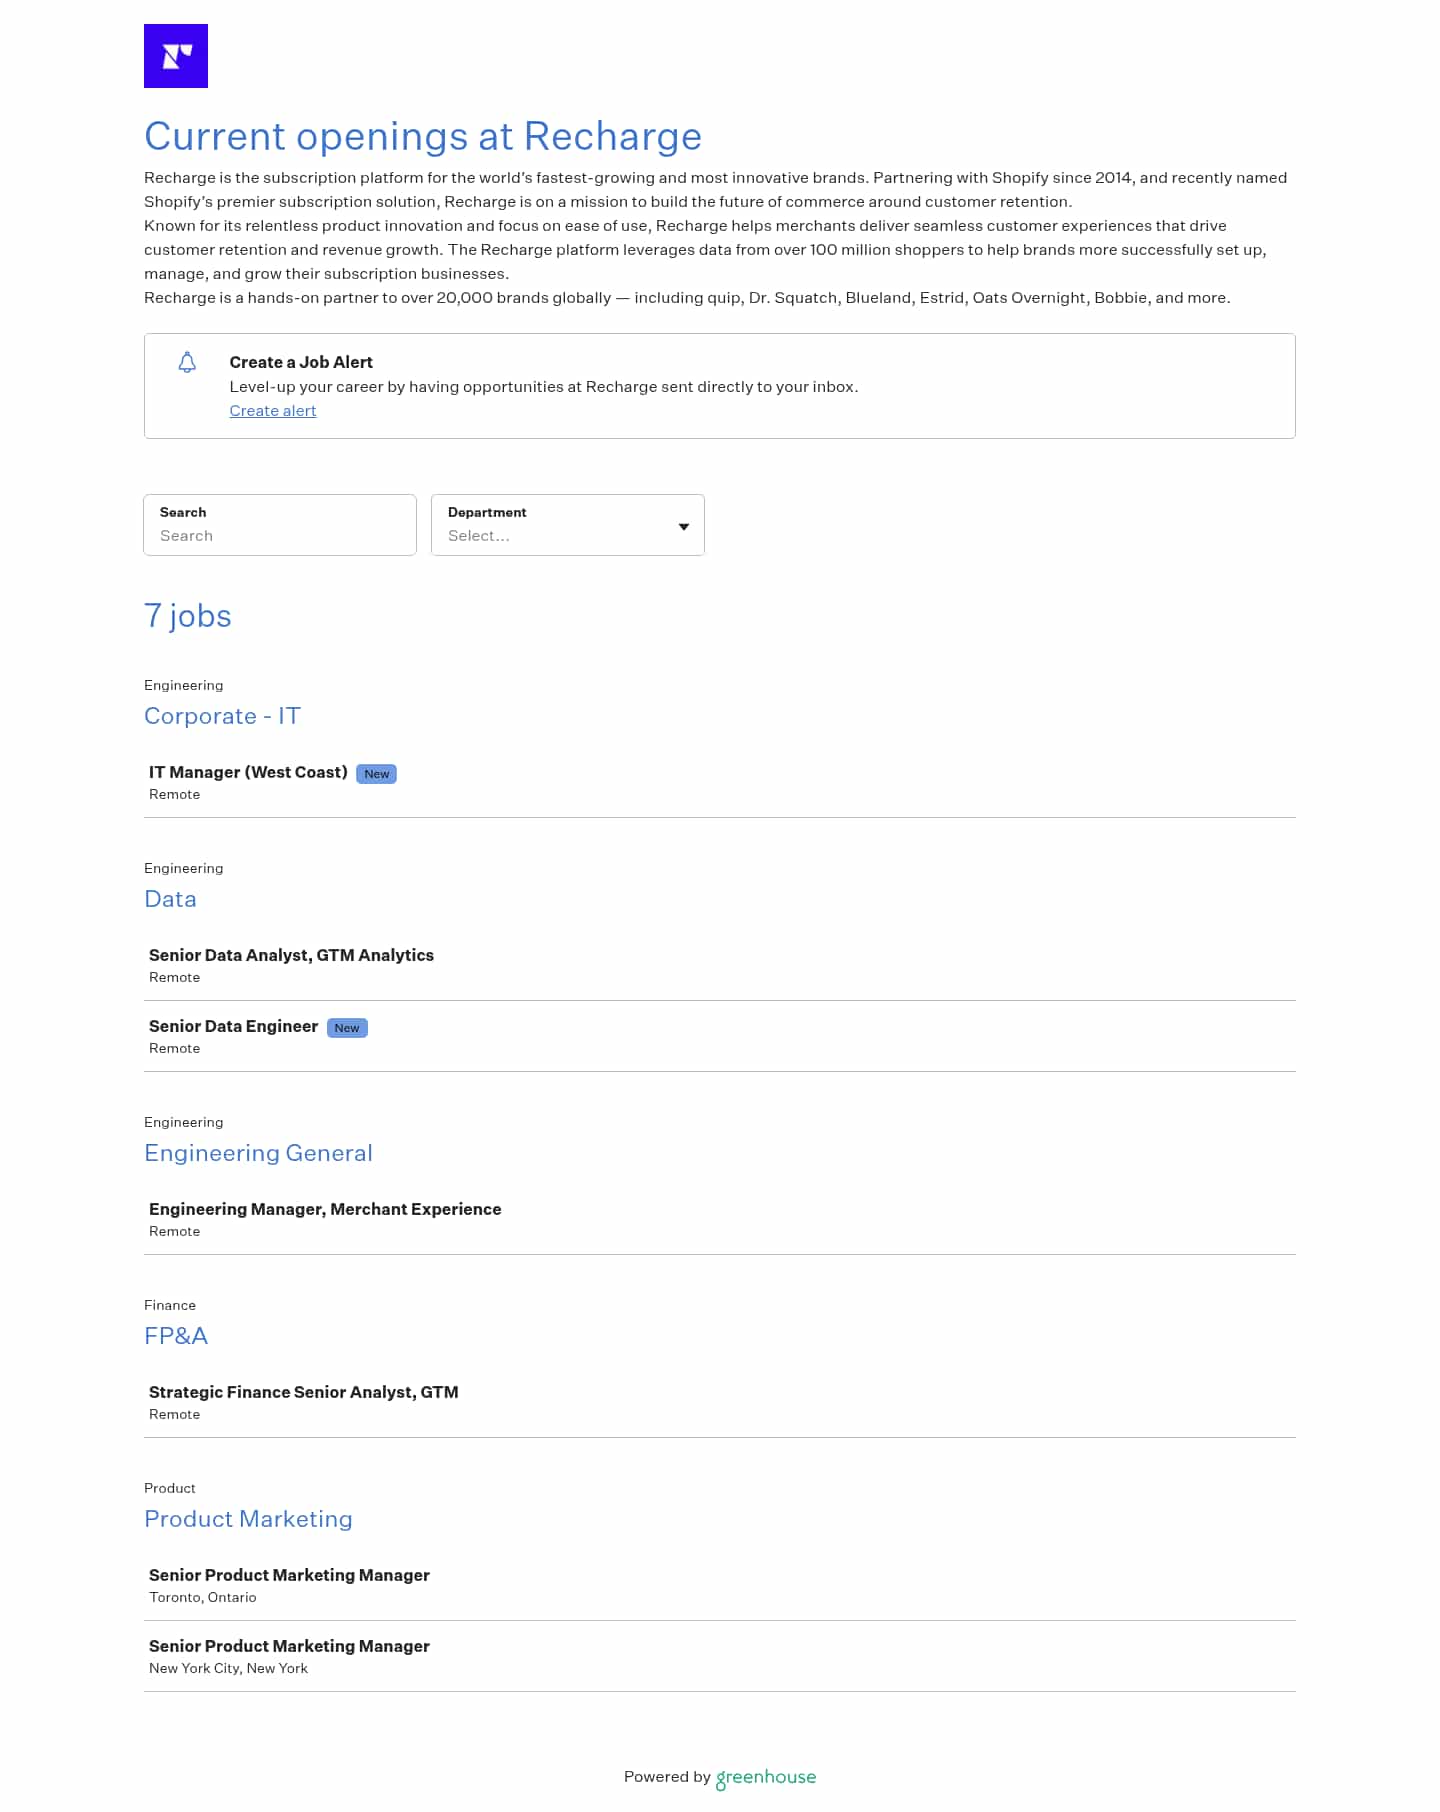The height and width of the screenshot is (1812, 1440).
Task: Click the Recharge logo icon
Action: [176, 56]
